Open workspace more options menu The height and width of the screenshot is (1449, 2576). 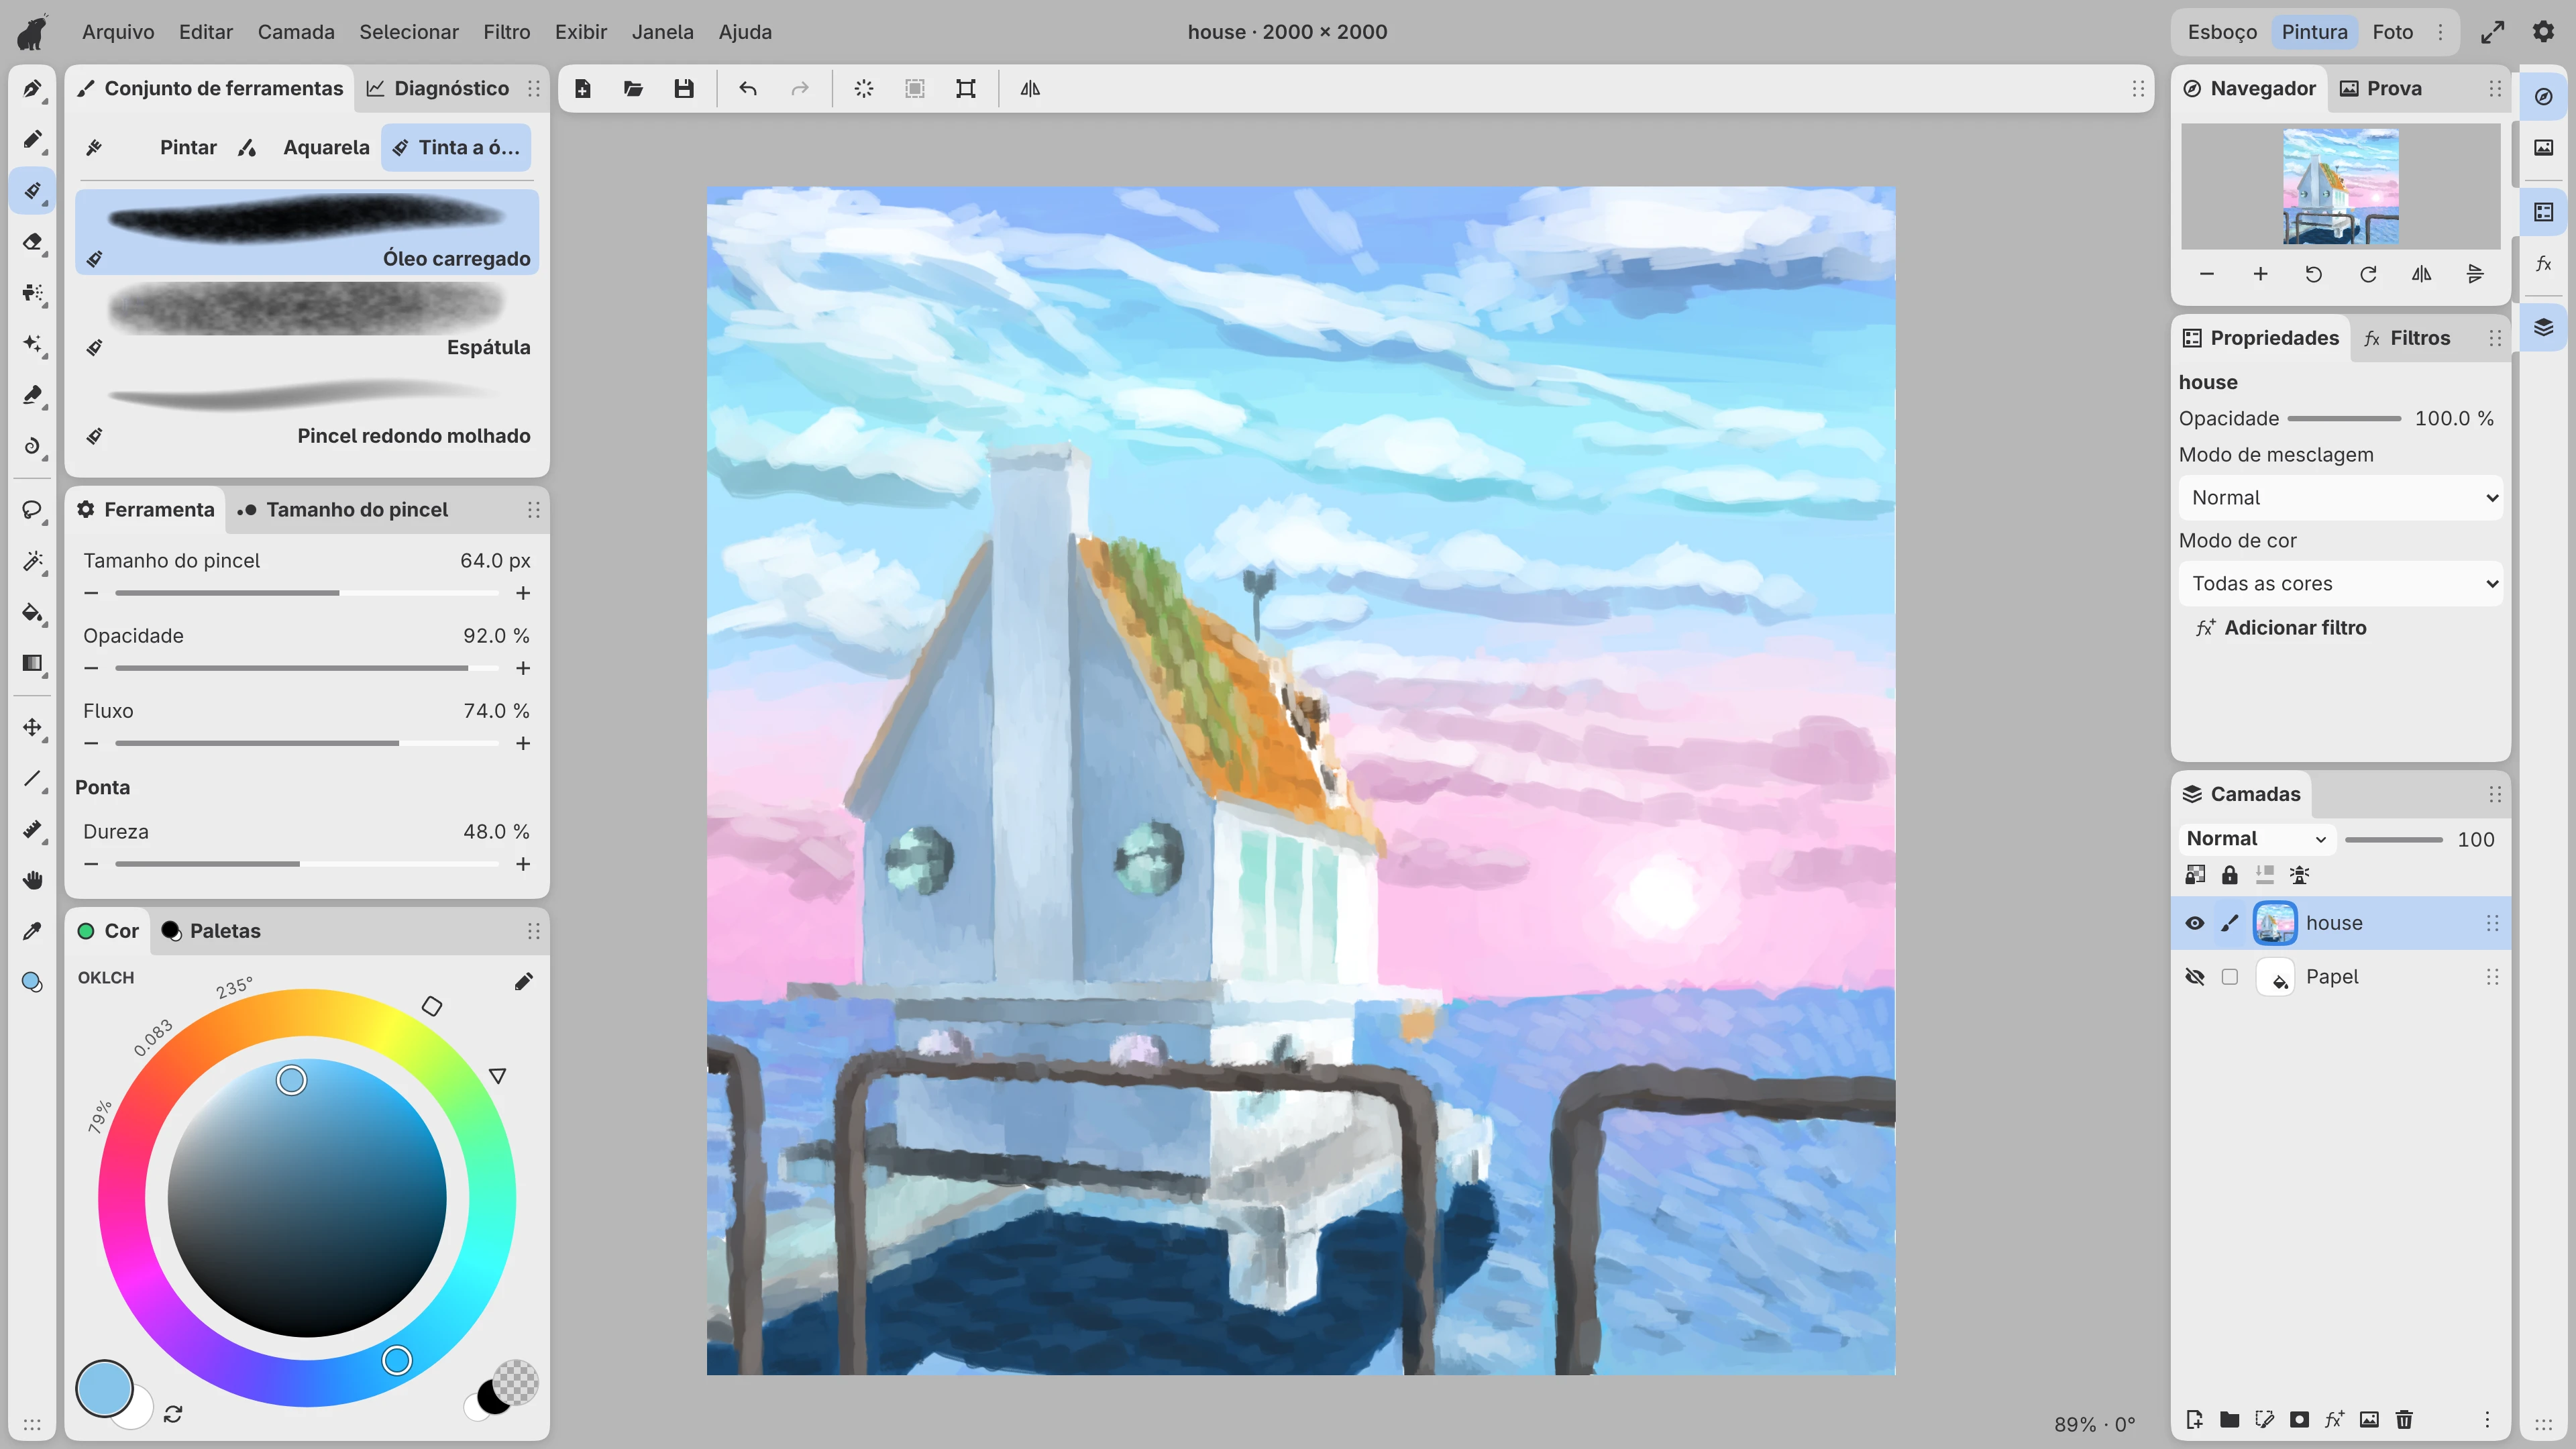2440,32
